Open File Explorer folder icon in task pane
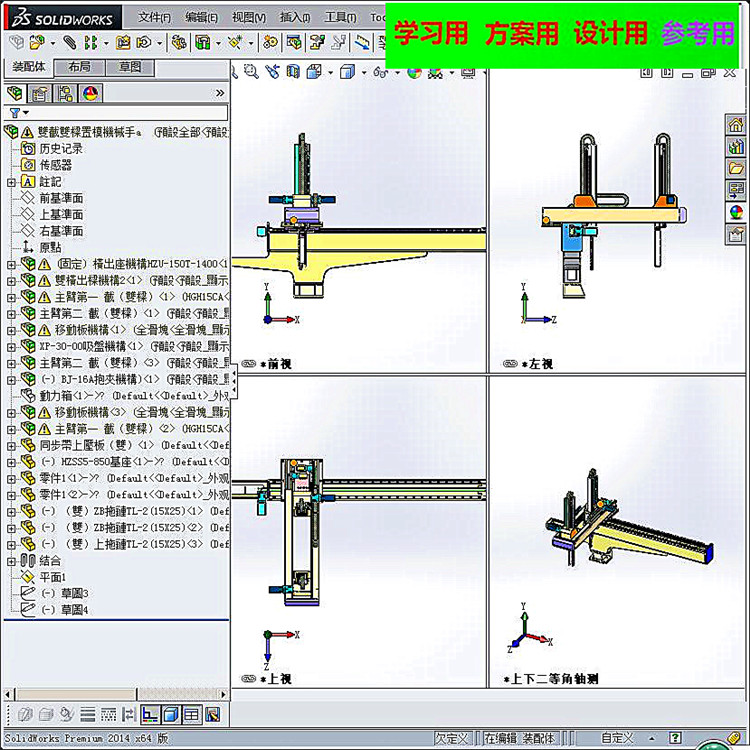 (x=736, y=168)
